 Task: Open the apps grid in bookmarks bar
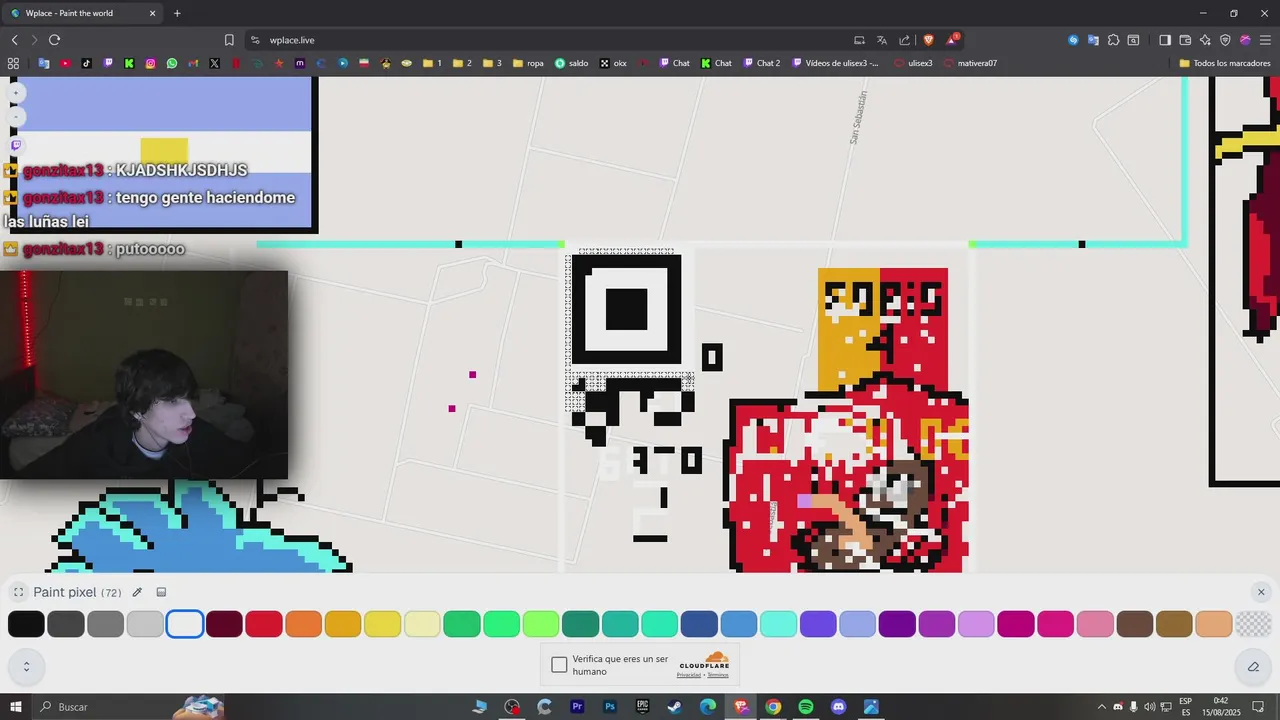[x=13, y=63]
